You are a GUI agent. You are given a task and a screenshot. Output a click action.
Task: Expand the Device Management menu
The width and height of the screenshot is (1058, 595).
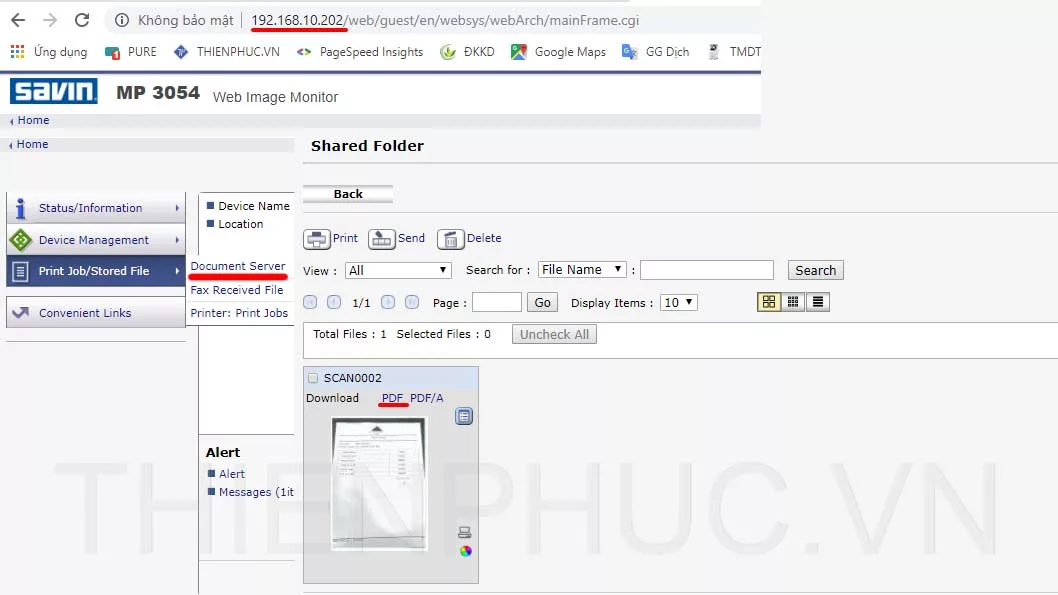click(x=95, y=240)
